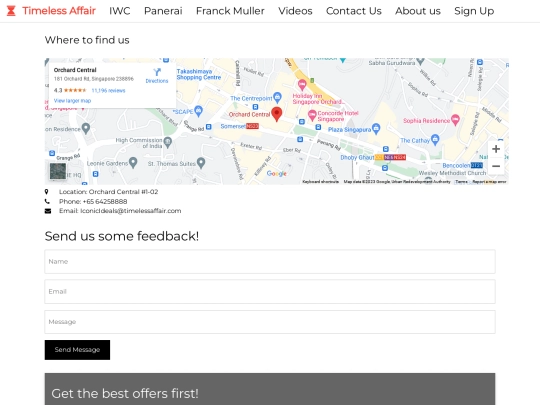Get Directions to Orchard Central
The width and height of the screenshot is (540, 405).
point(157,75)
